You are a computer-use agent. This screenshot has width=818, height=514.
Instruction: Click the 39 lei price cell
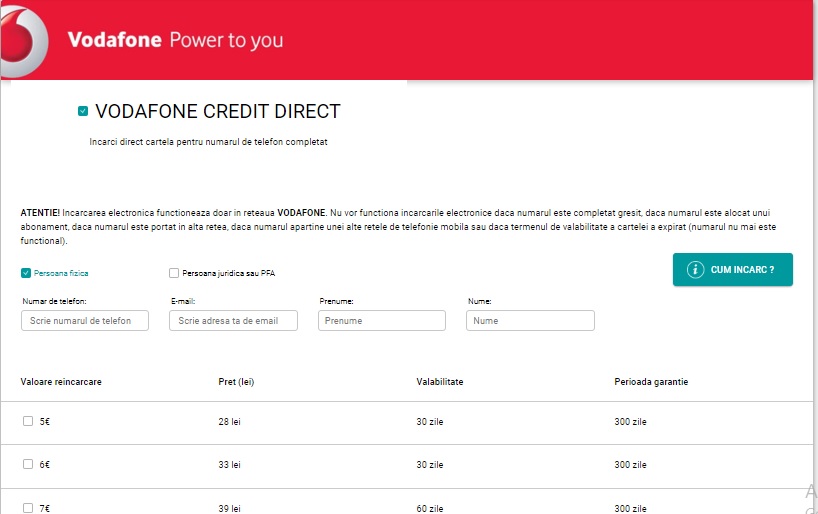pyautogui.click(x=230, y=508)
